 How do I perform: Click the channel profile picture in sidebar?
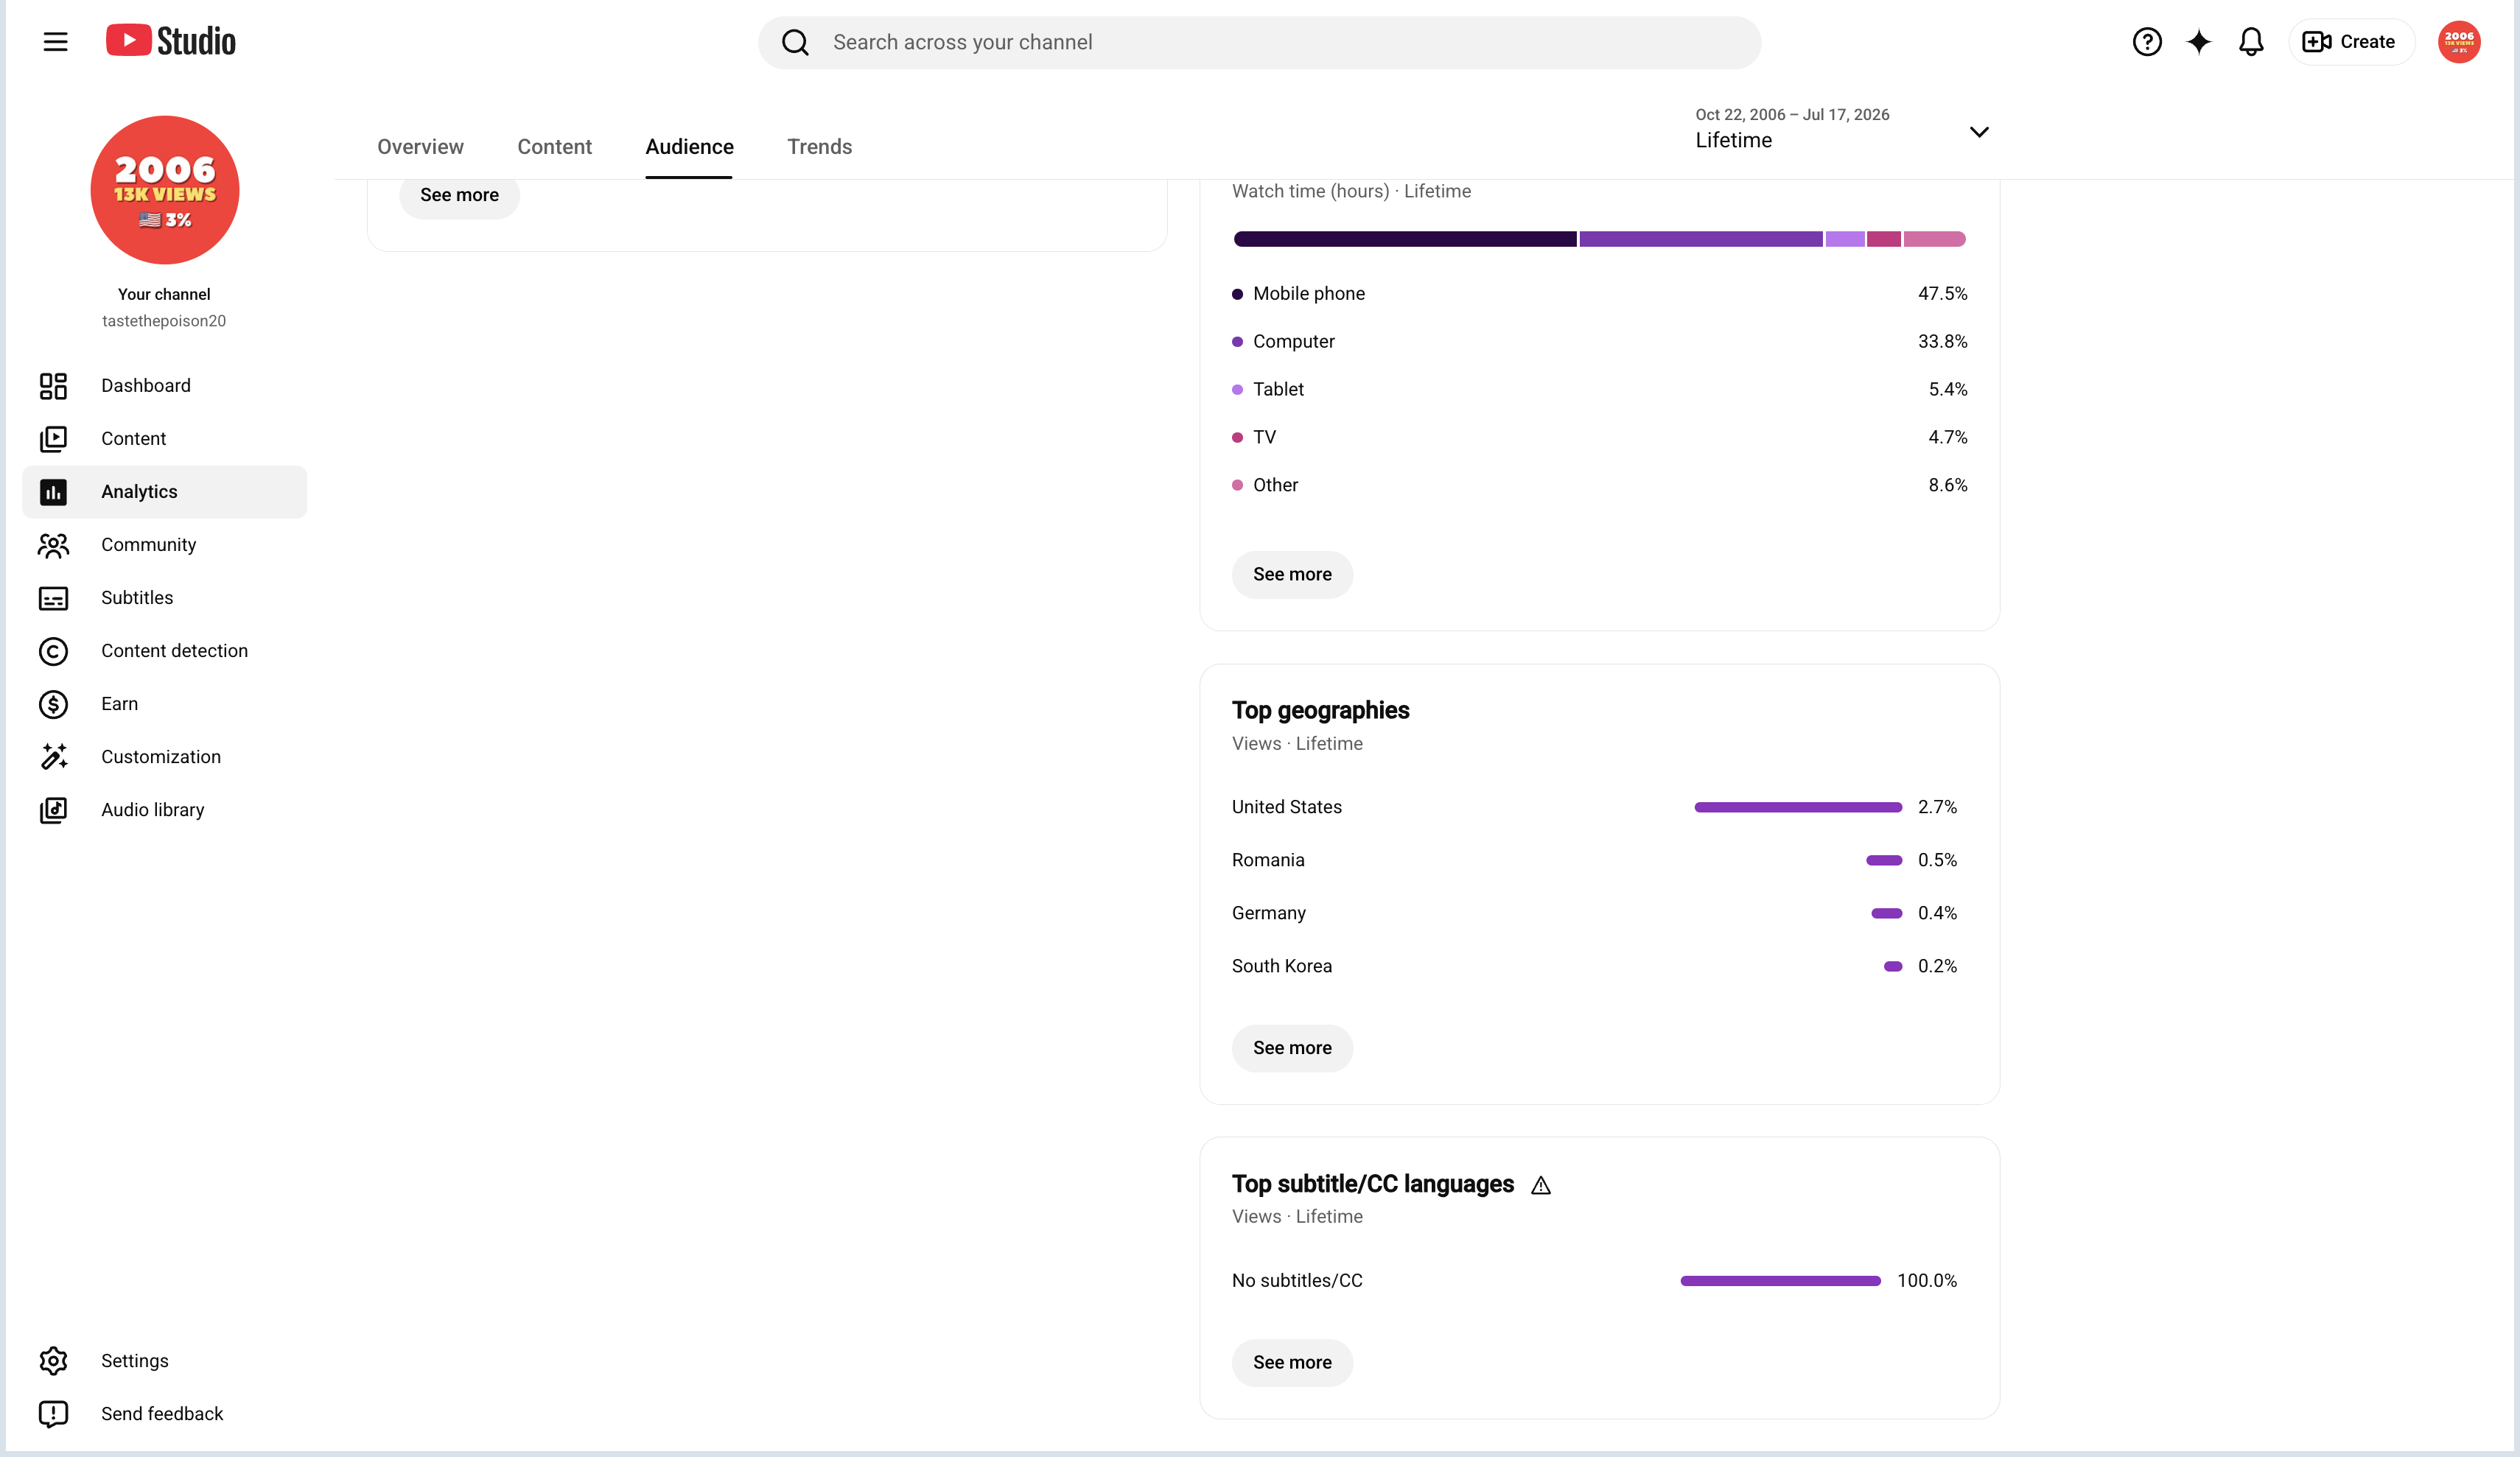pyautogui.click(x=165, y=190)
